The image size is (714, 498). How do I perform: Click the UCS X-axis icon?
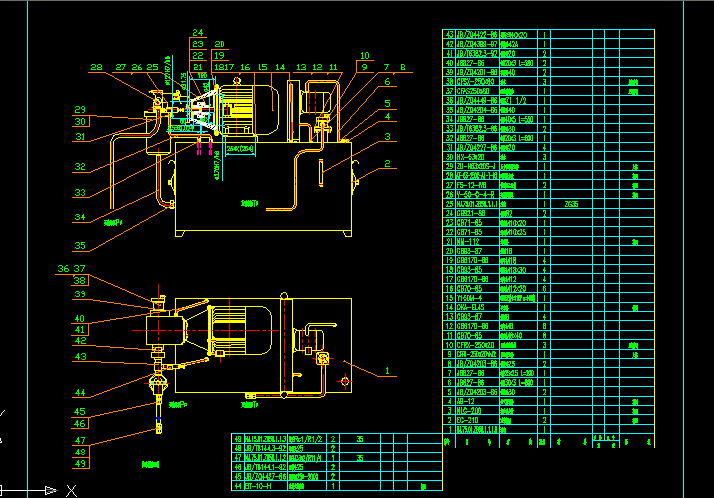tap(69, 489)
